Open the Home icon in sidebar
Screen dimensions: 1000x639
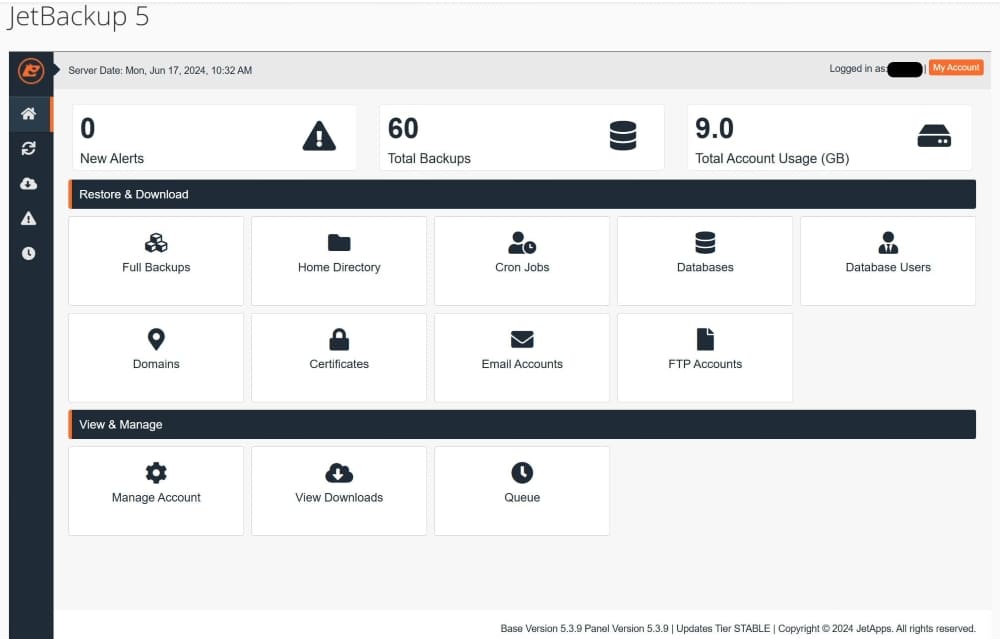point(29,114)
